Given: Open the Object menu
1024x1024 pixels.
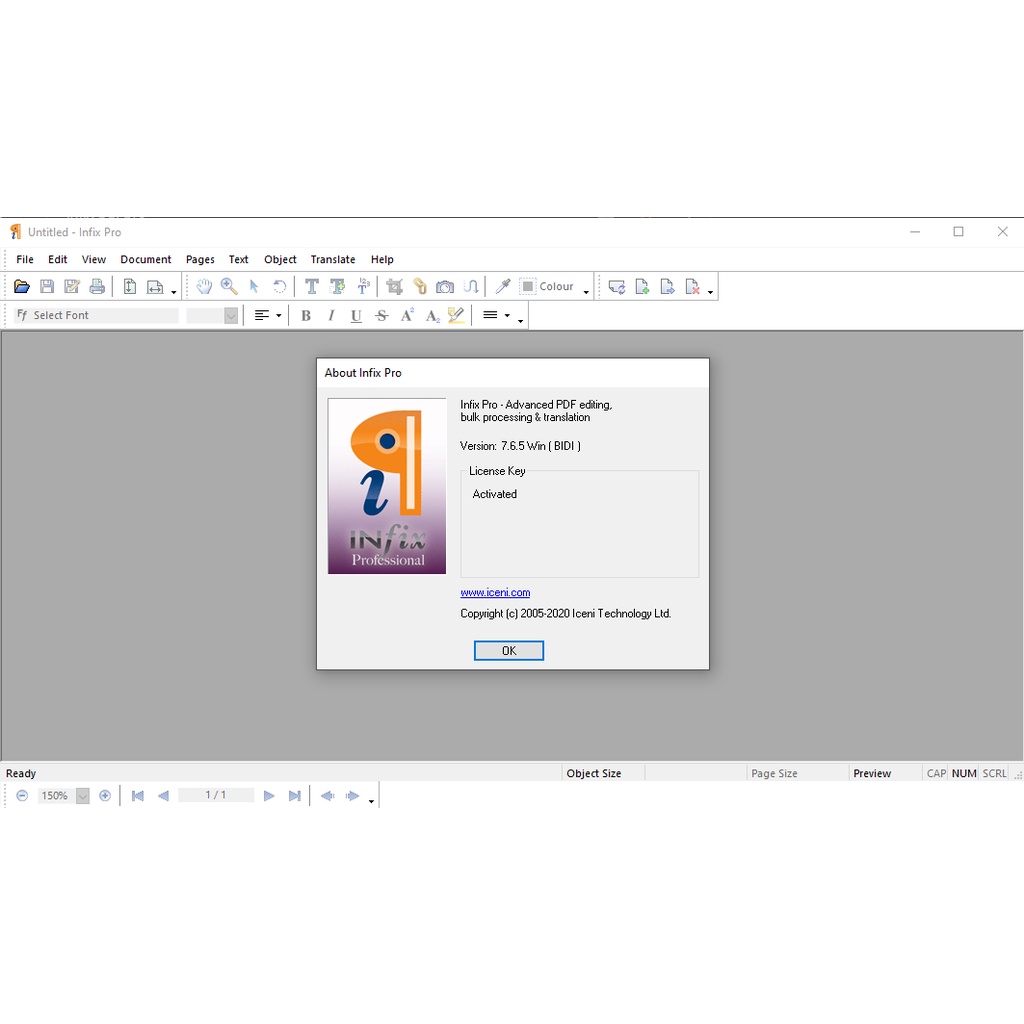Looking at the screenshot, I should (x=280, y=259).
